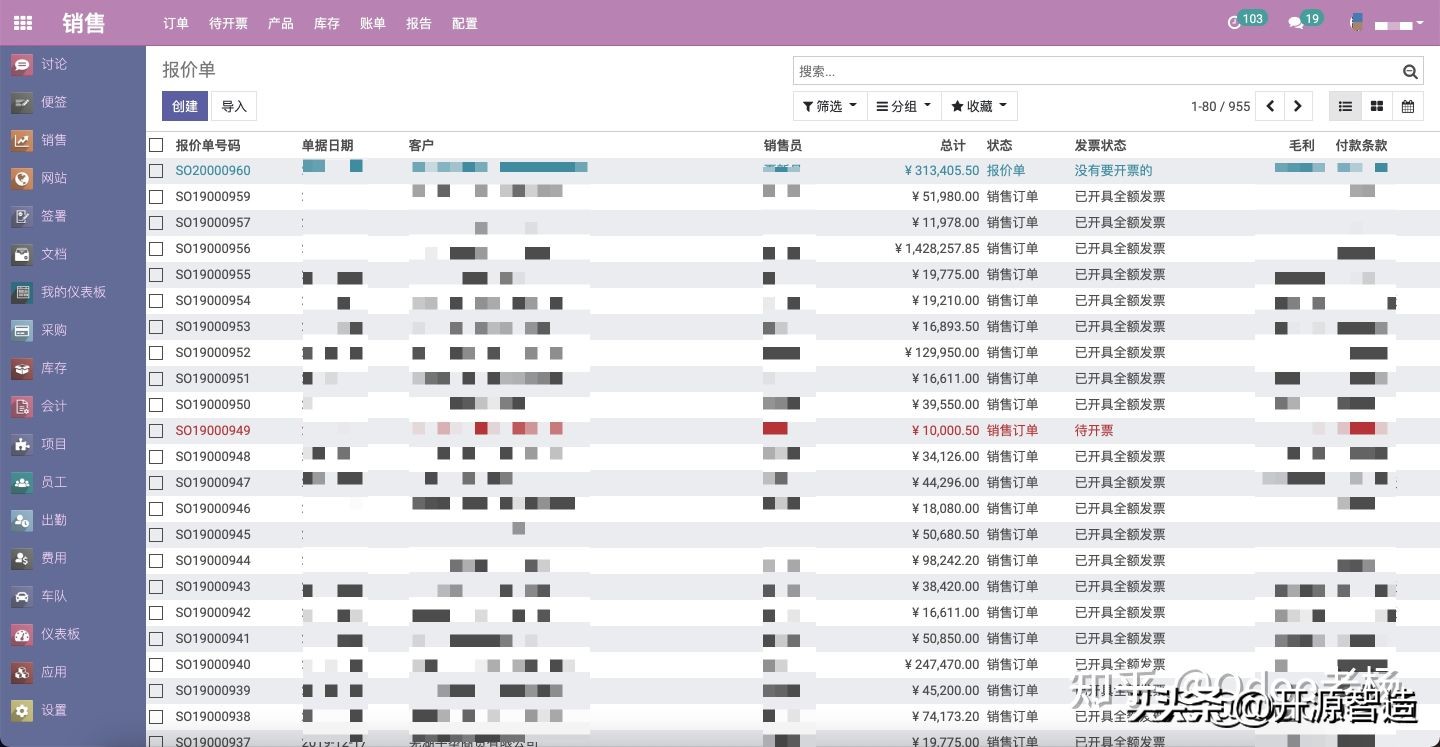Expand the 收藏 favorites dropdown
1440x747 pixels.
[x=979, y=106]
